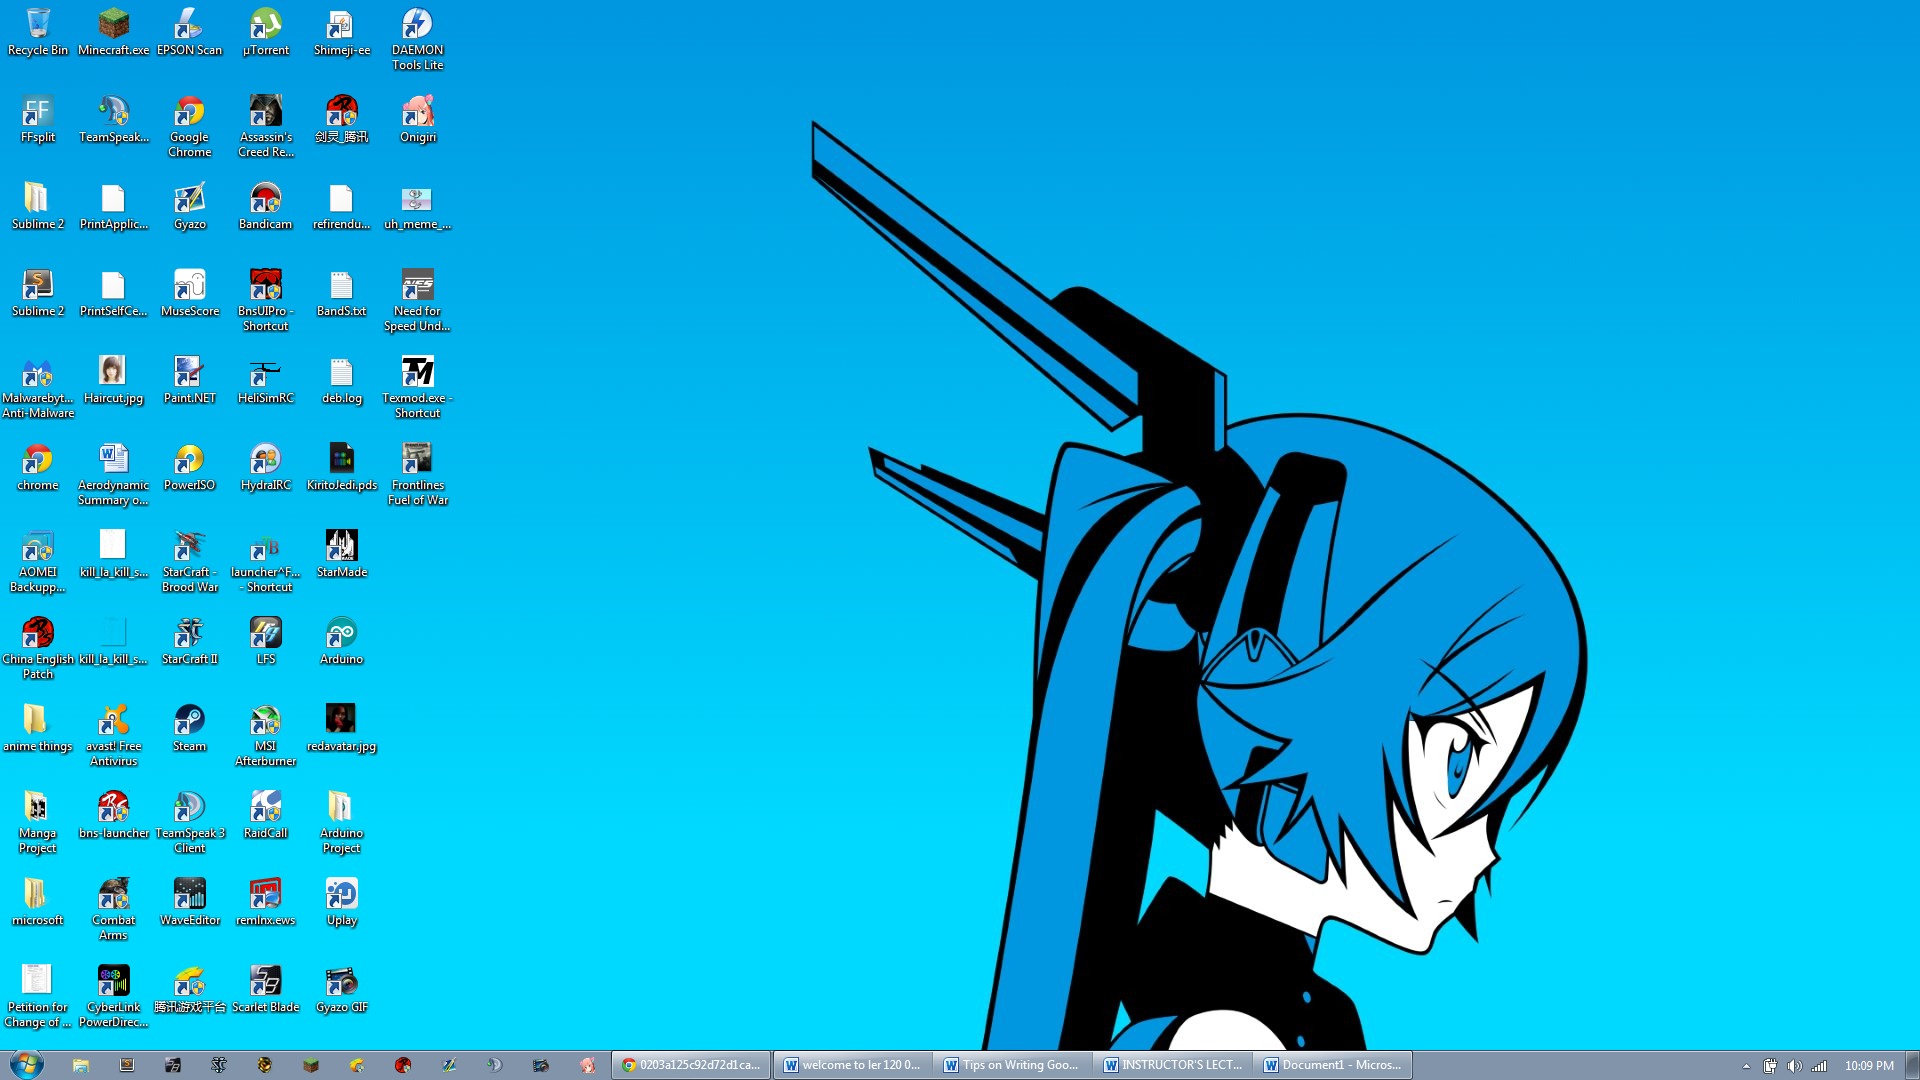Switch to Document1 Microsoft Word window
The image size is (1920, 1080).
point(1333,1065)
